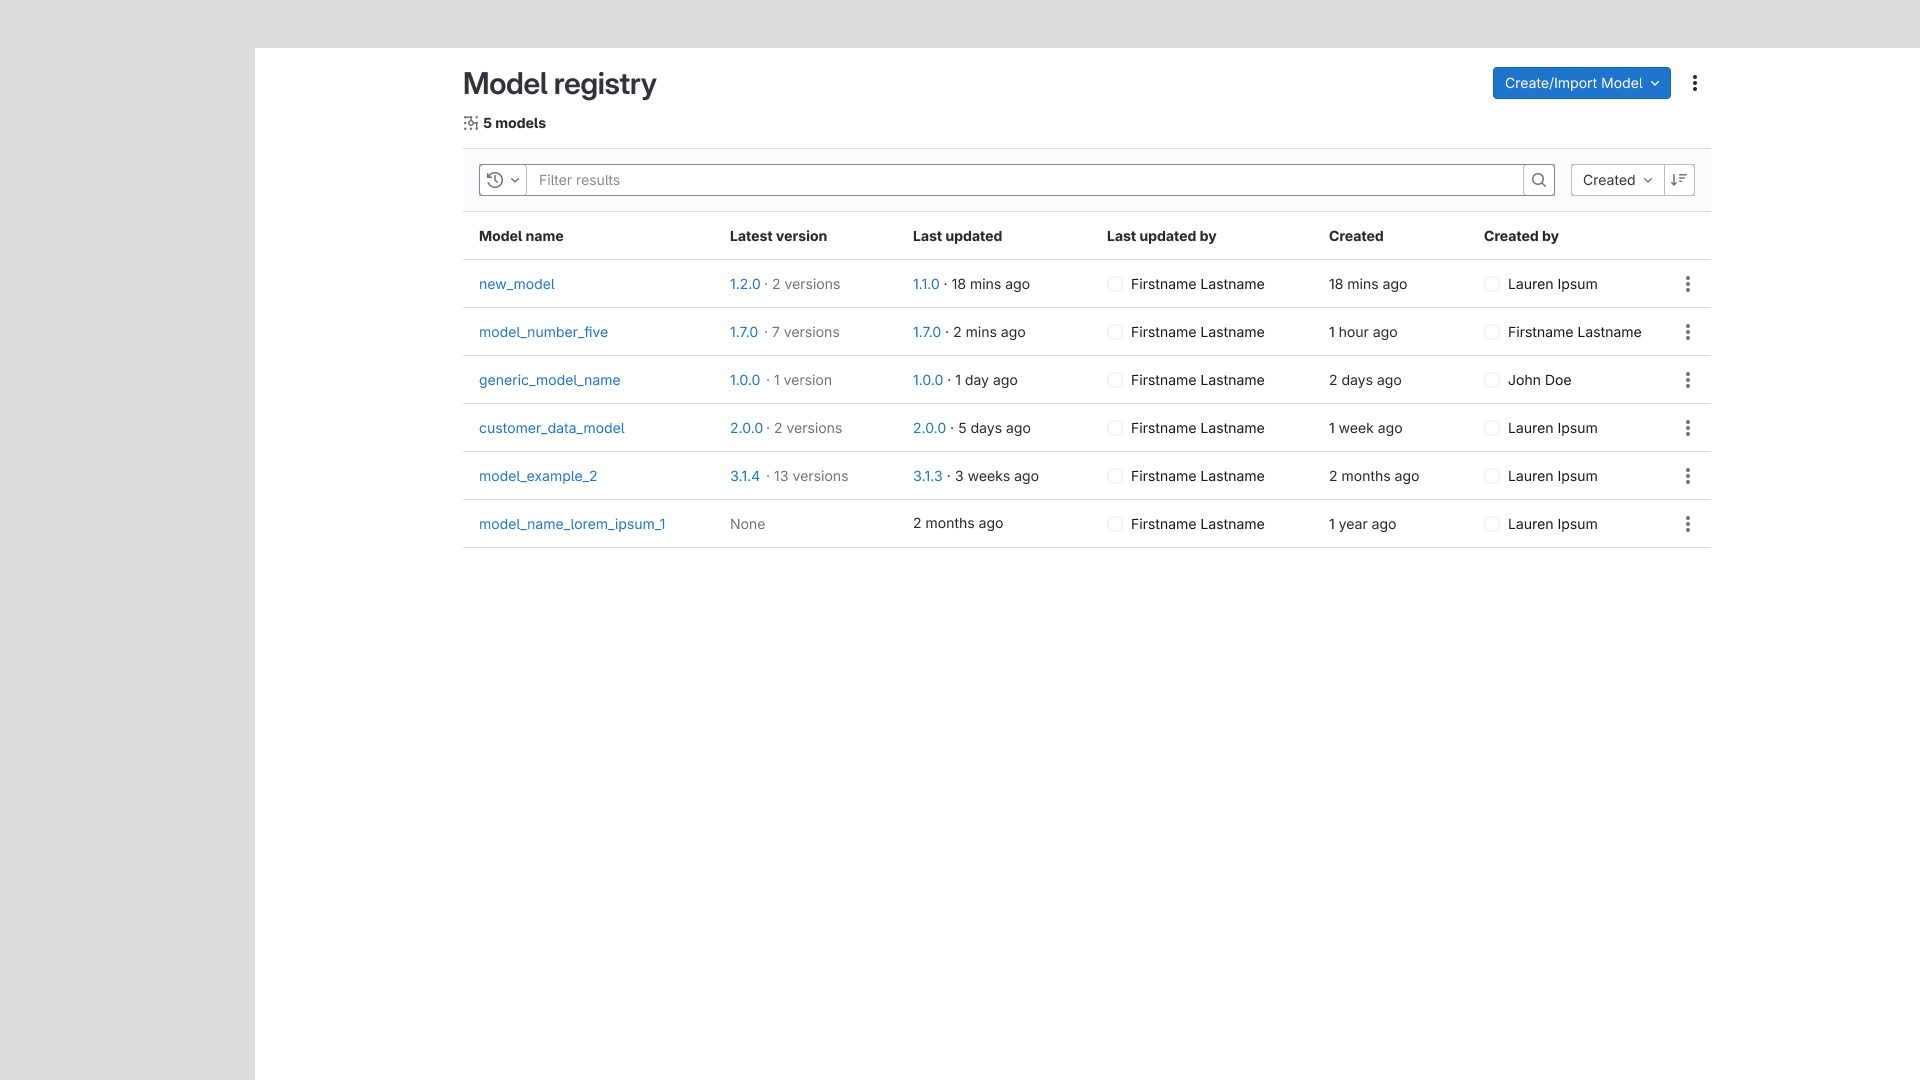Open last updated 2.0.0 version link
This screenshot has width=1920, height=1080.
pyautogui.click(x=929, y=428)
